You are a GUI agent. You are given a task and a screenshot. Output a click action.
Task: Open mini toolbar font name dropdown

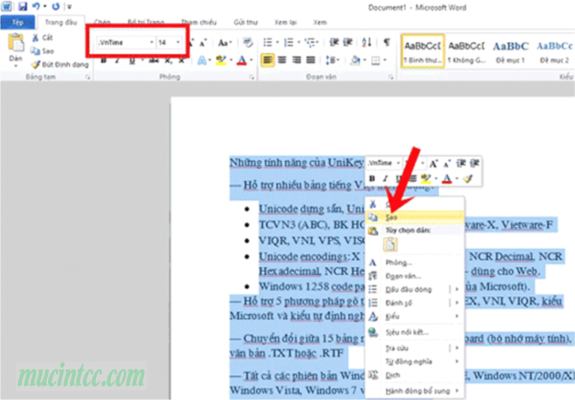pos(398,163)
